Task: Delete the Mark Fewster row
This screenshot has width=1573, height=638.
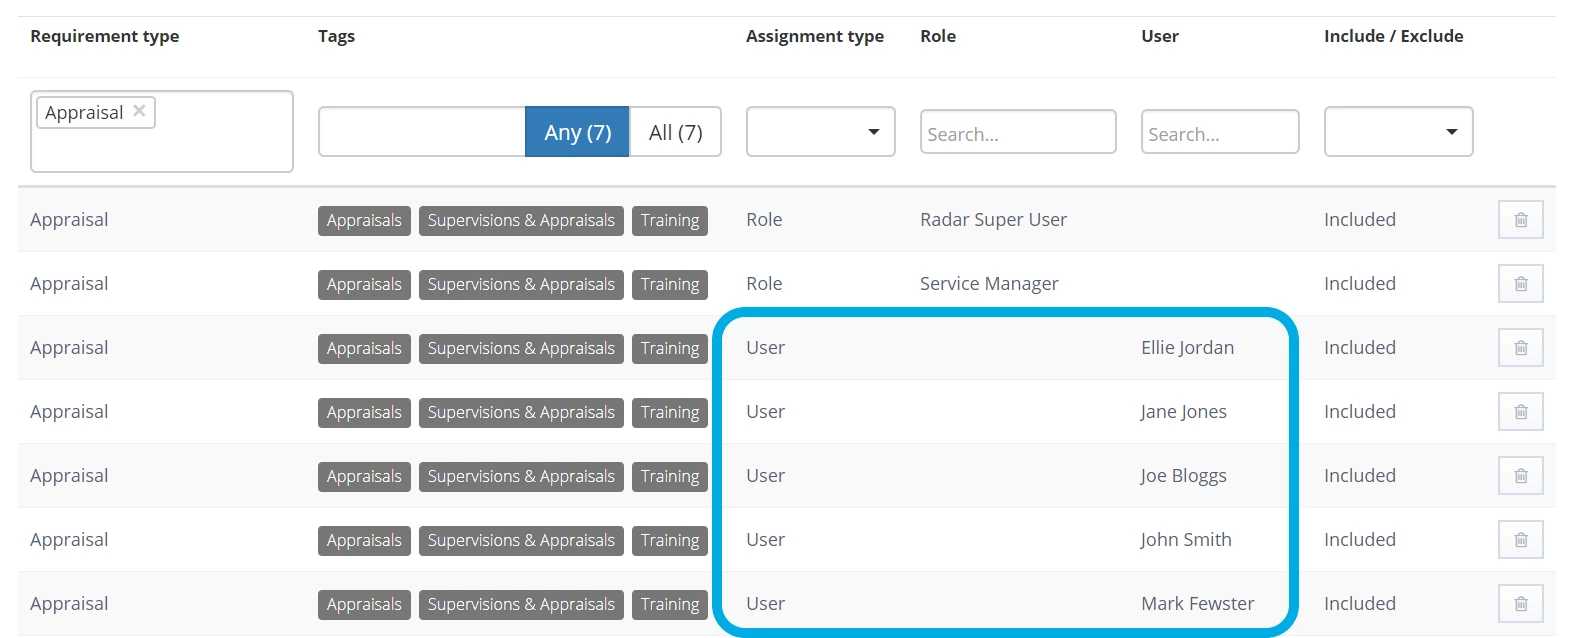Action: pyautogui.click(x=1520, y=604)
